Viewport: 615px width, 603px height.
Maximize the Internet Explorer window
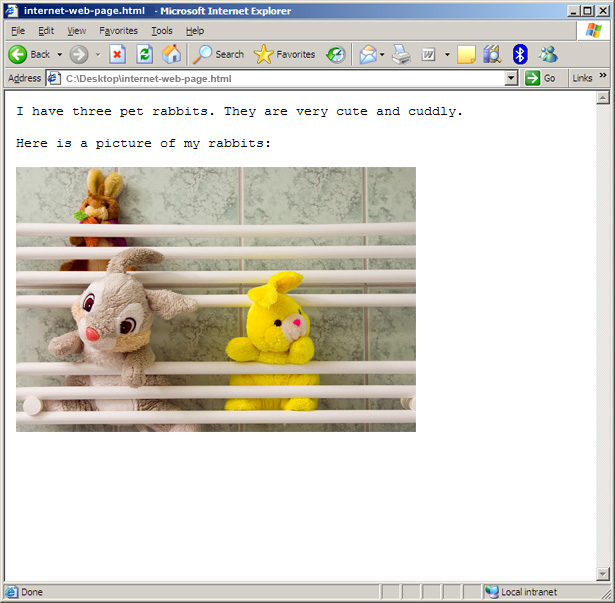pyautogui.click(x=587, y=11)
